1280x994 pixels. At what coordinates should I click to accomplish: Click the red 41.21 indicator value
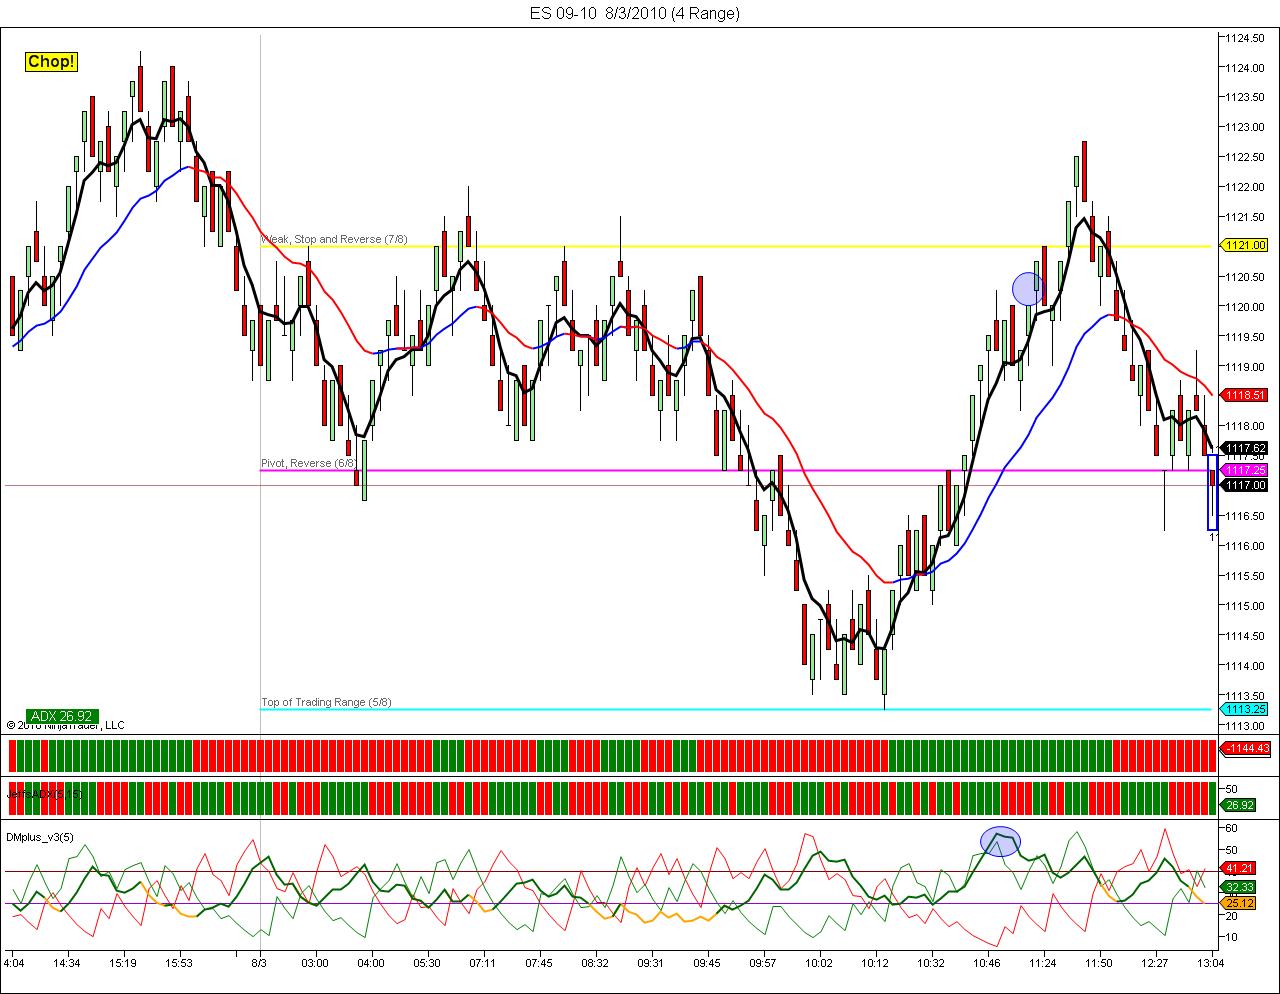click(1240, 868)
